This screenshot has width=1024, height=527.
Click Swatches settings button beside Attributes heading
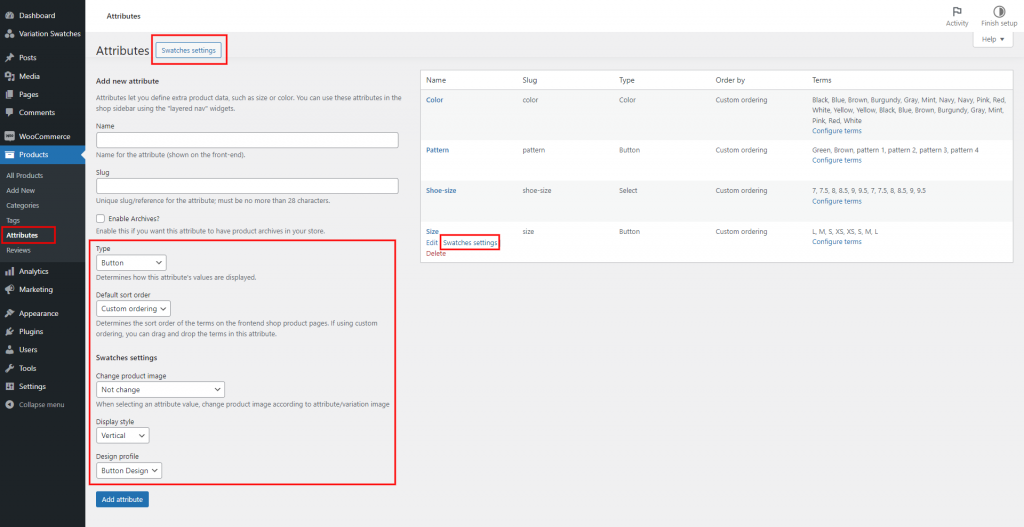click(189, 50)
